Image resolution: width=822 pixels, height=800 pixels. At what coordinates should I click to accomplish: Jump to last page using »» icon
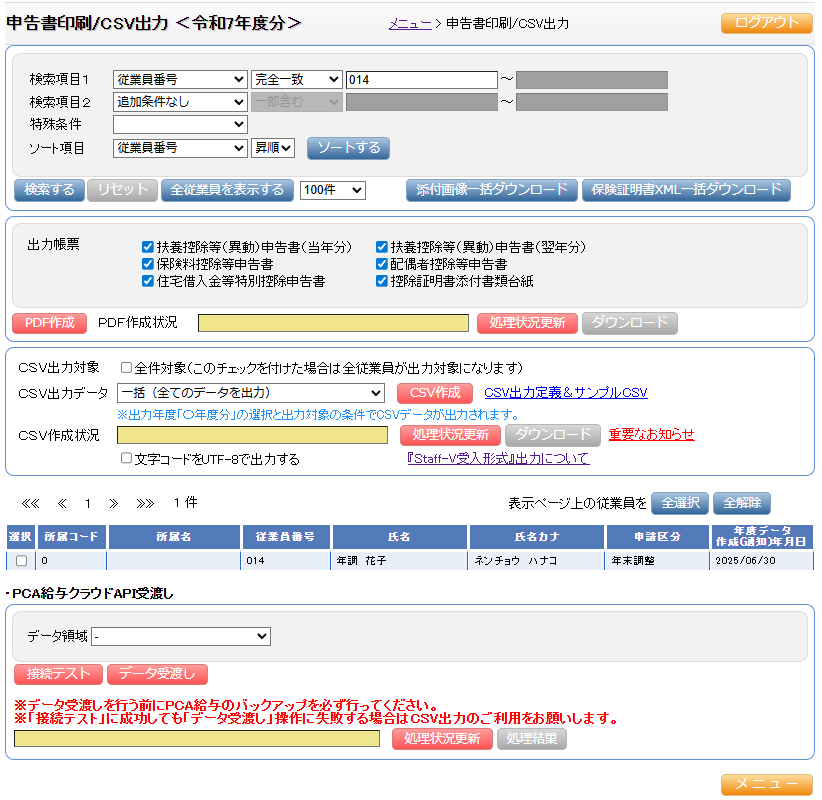click(145, 503)
